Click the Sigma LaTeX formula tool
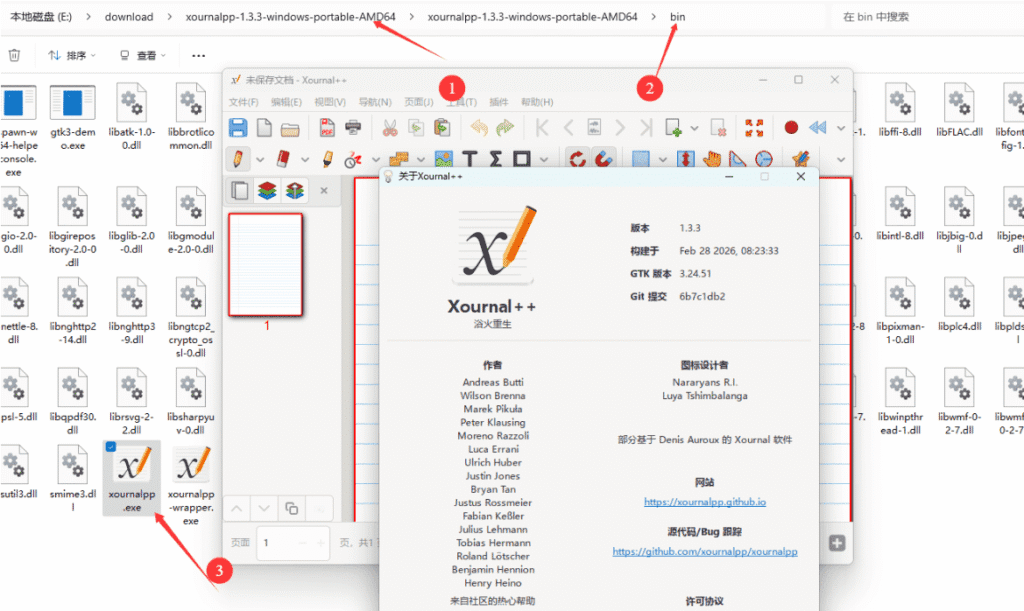 [496, 159]
